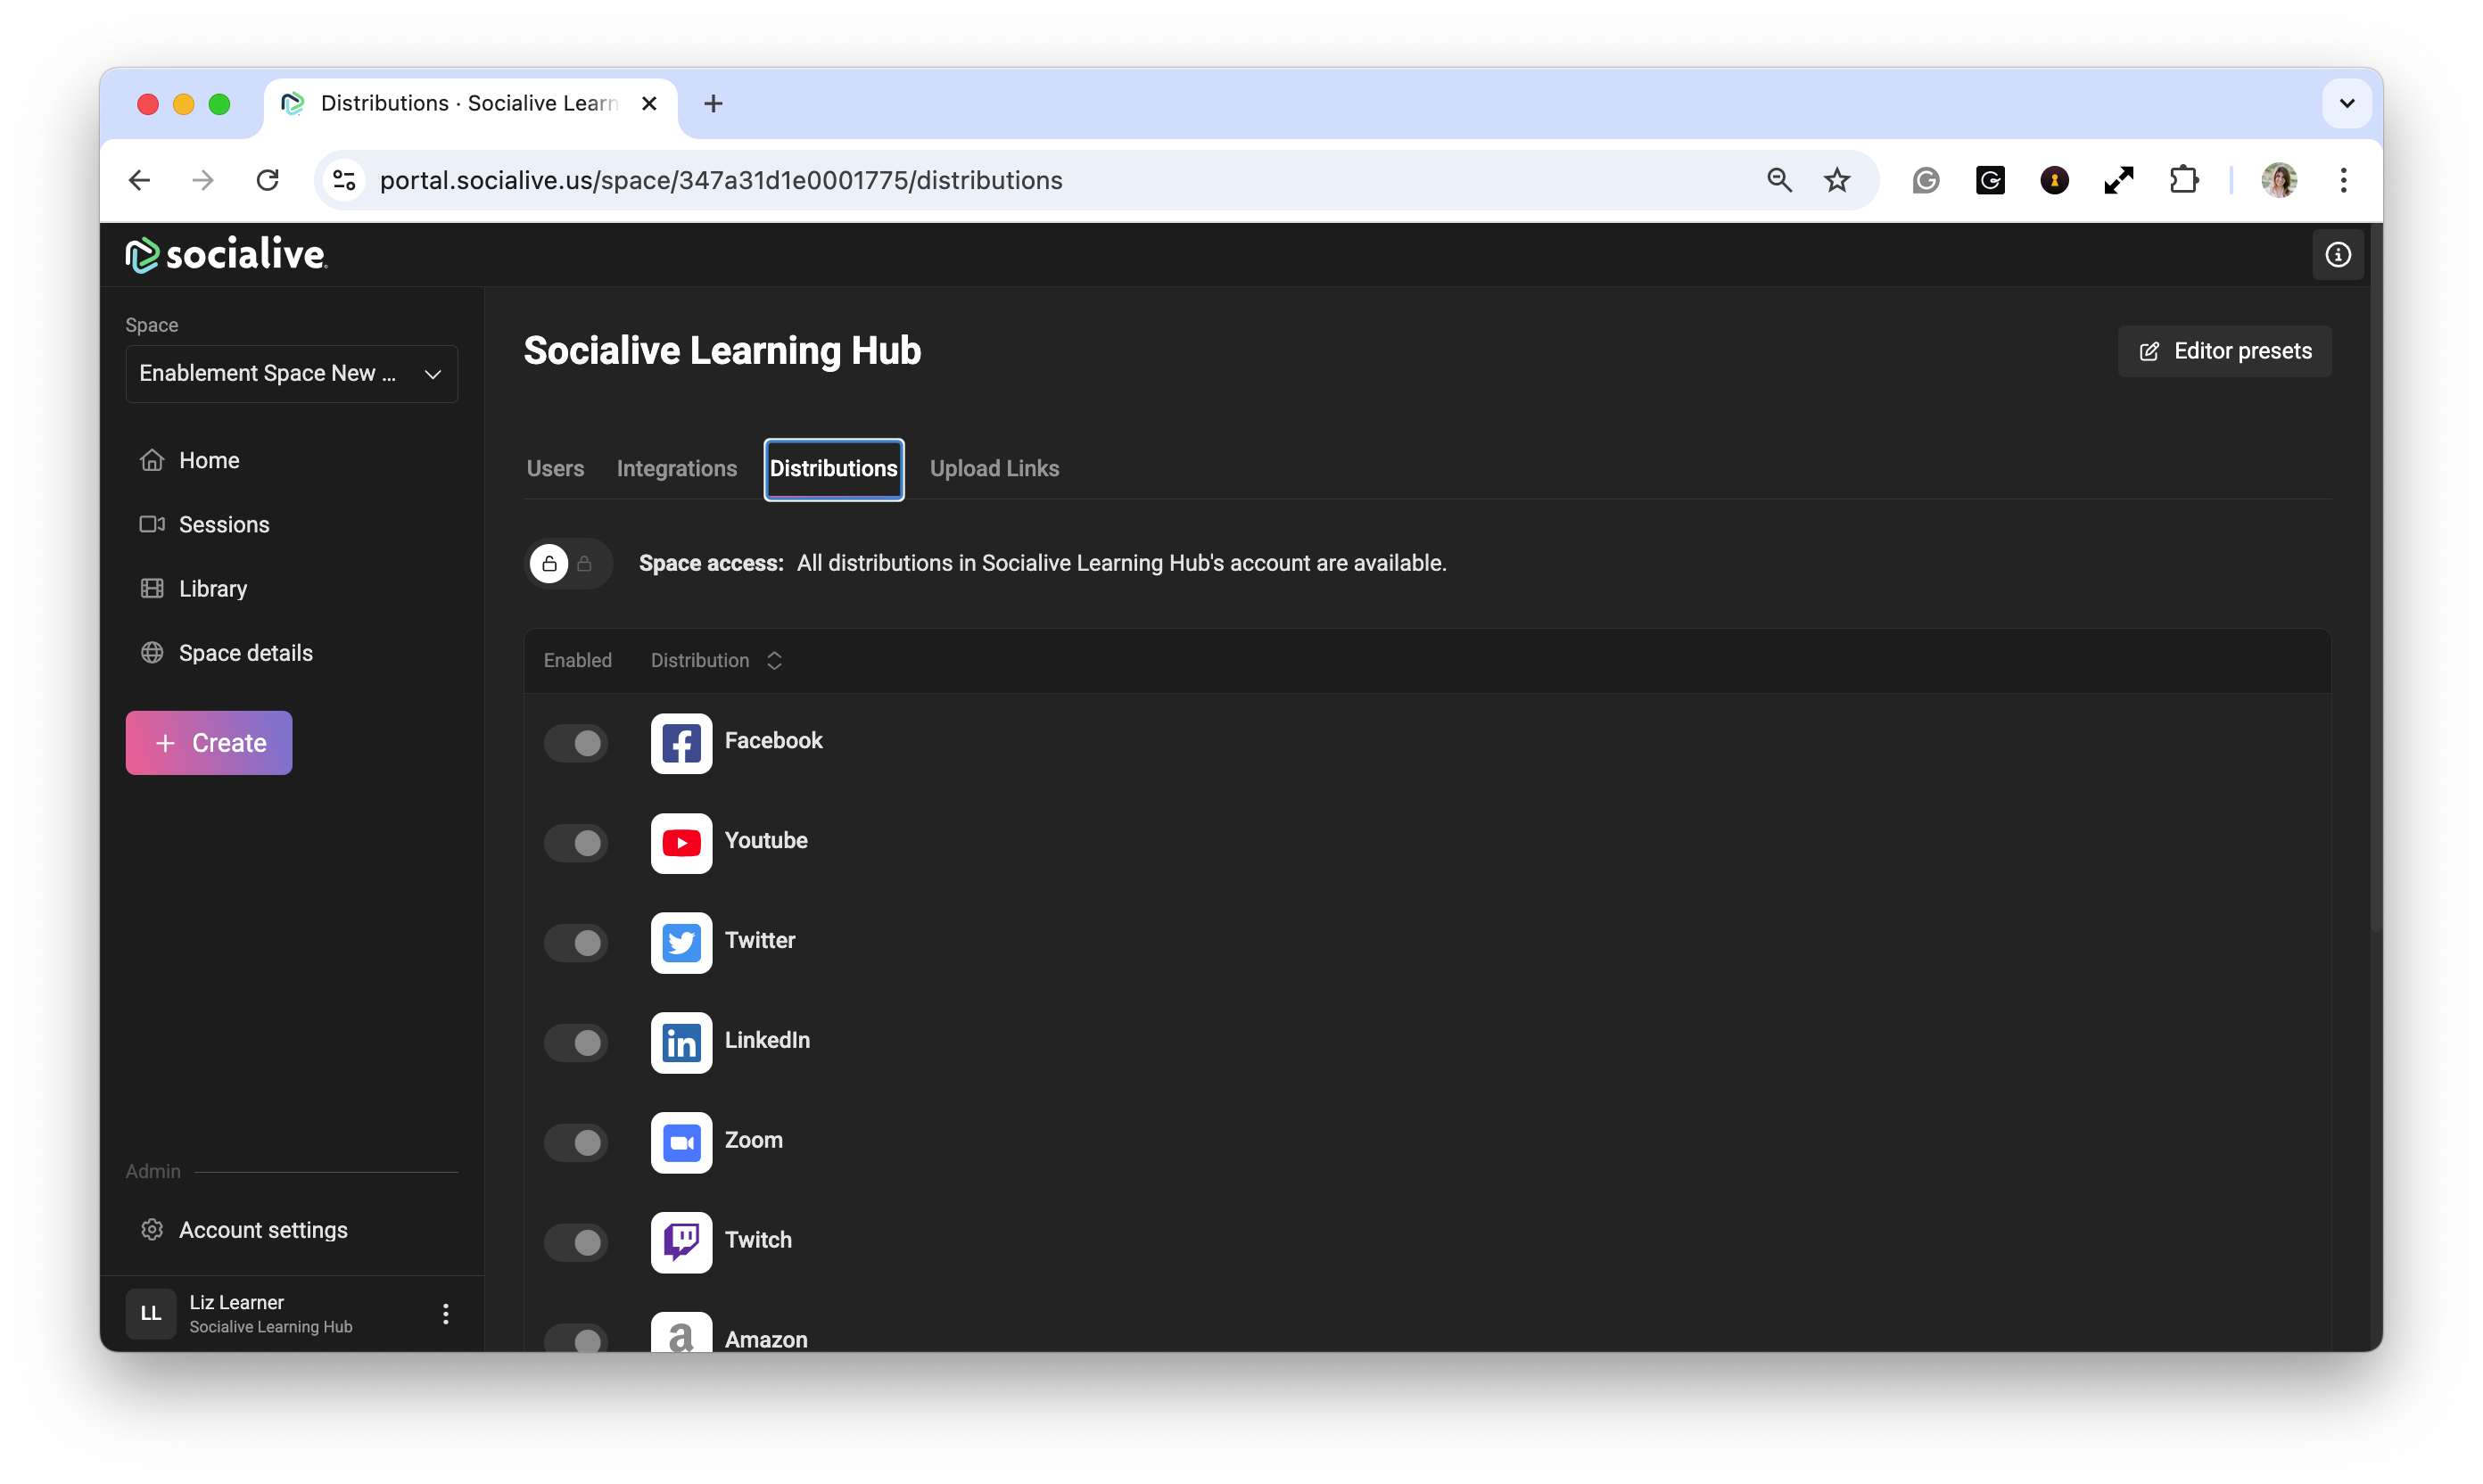Open Liz Learner user options menu
2483x1484 pixels.
tap(446, 1313)
